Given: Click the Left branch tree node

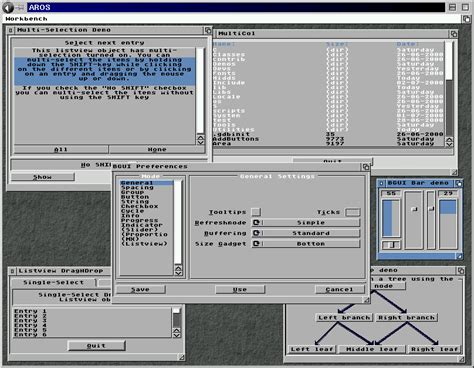Looking at the screenshot, I should (x=344, y=318).
